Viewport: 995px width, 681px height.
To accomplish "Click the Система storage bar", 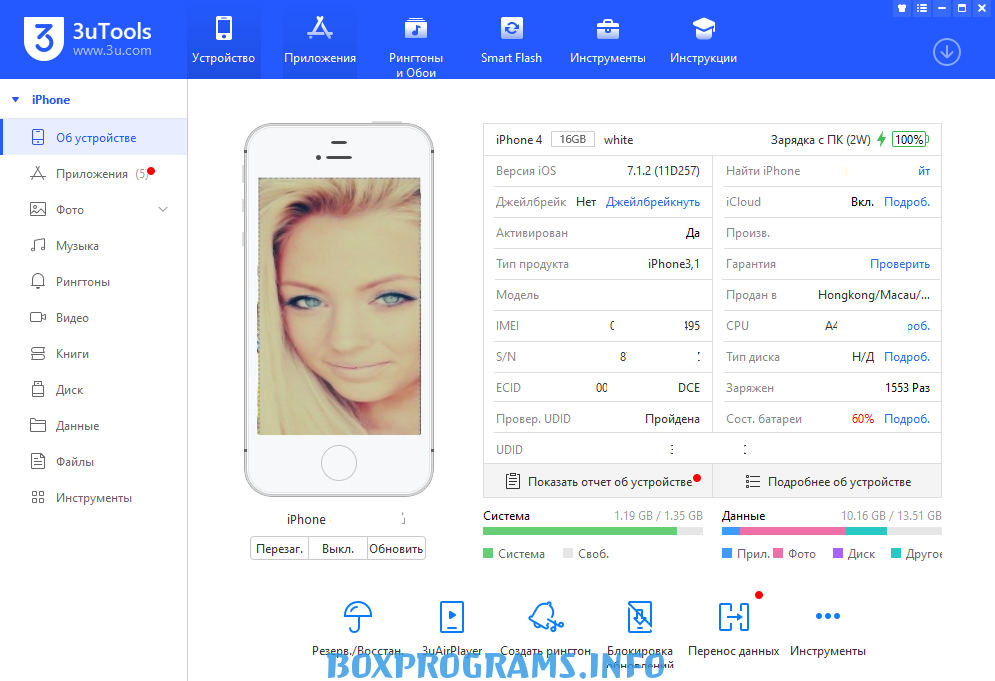I will click(x=593, y=531).
